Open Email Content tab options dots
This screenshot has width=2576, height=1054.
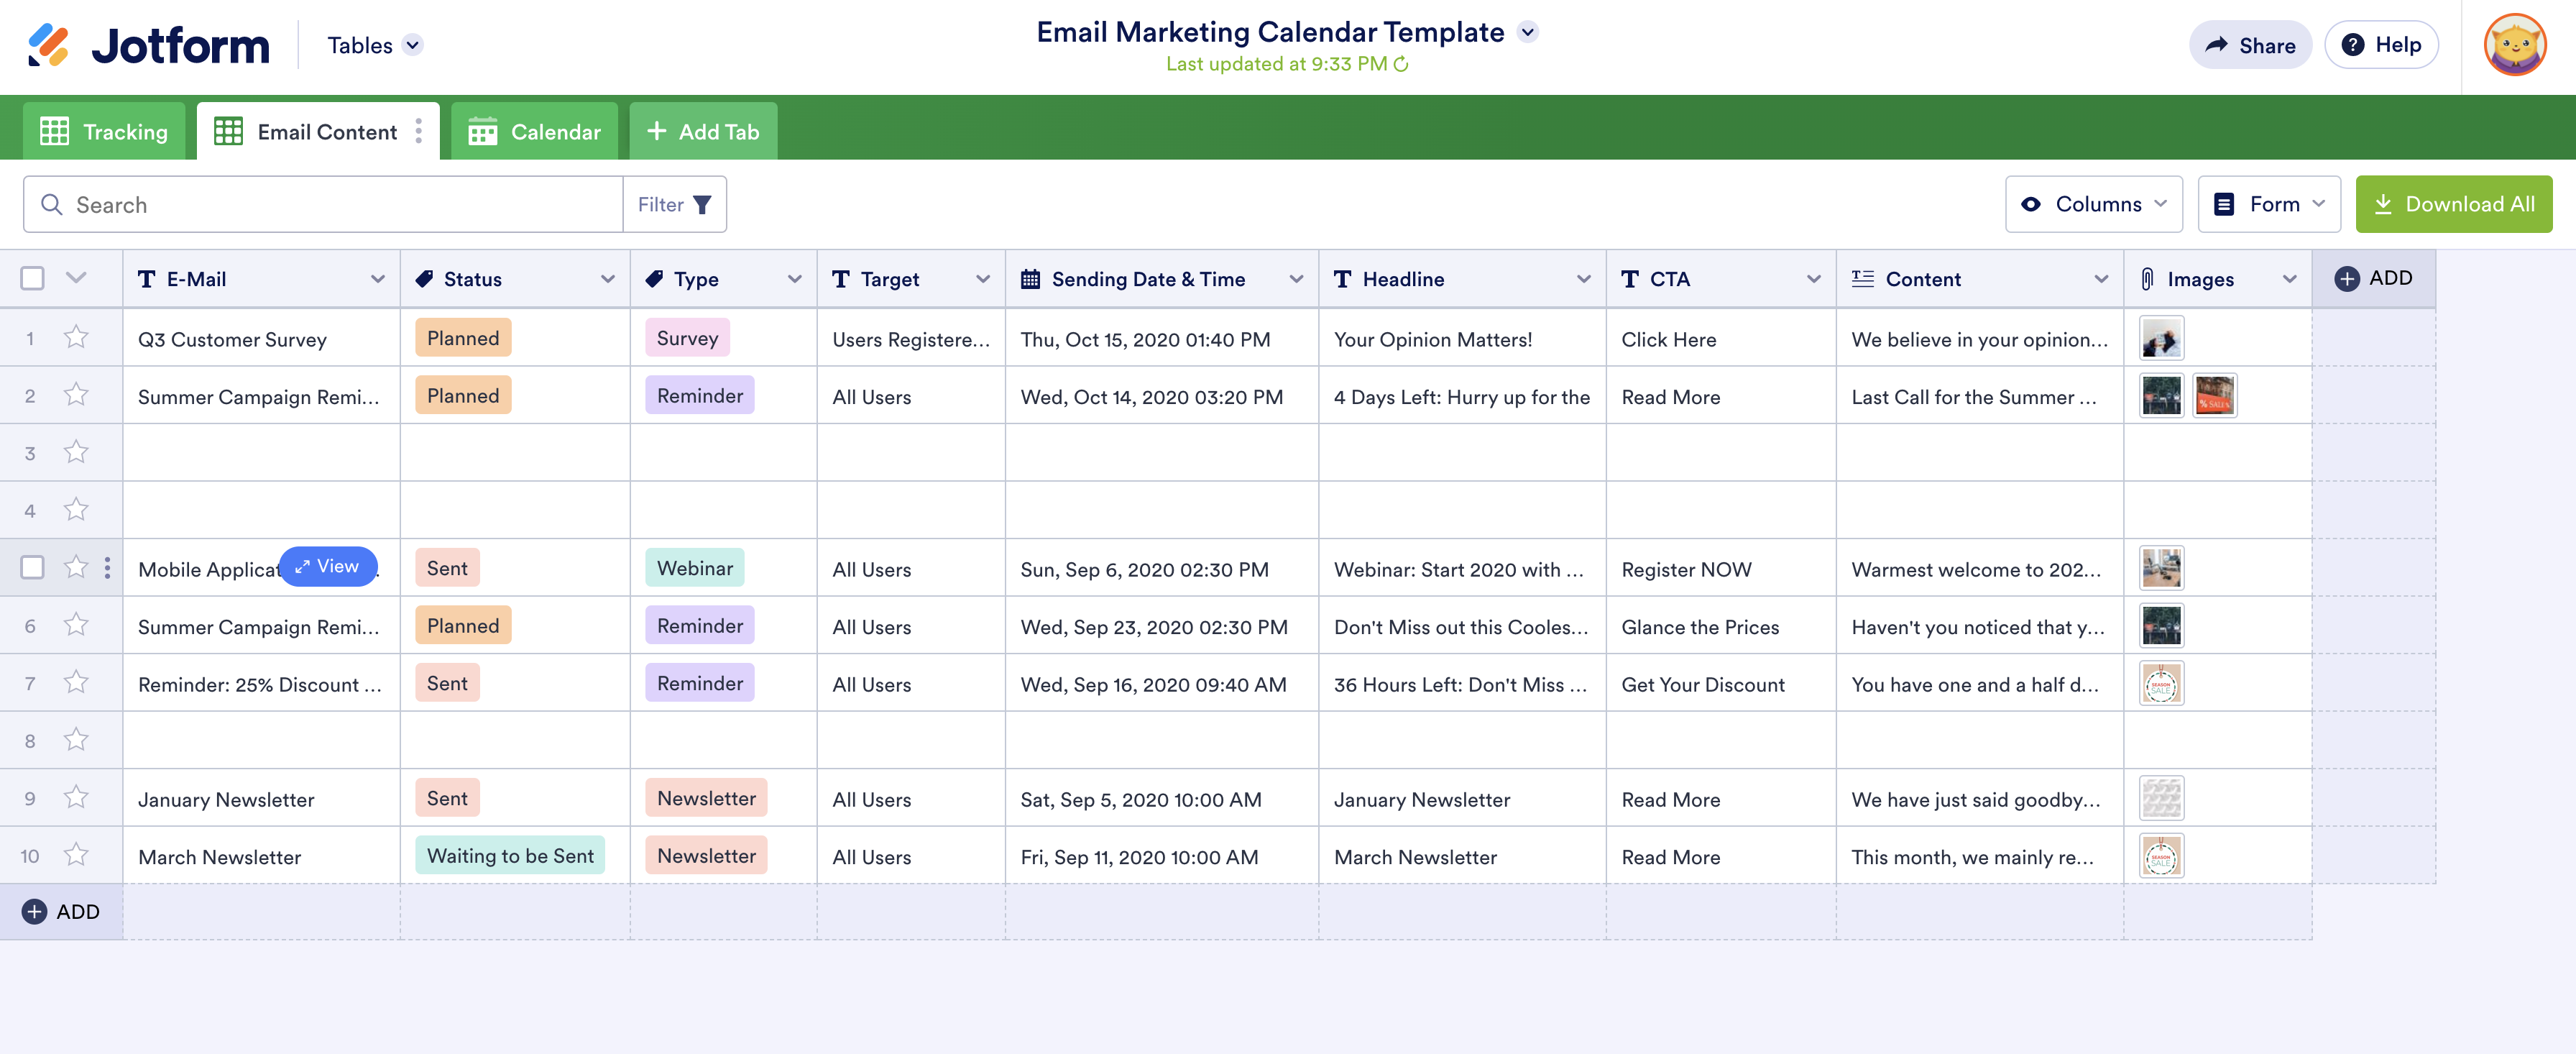pyautogui.click(x=418, y=131)
